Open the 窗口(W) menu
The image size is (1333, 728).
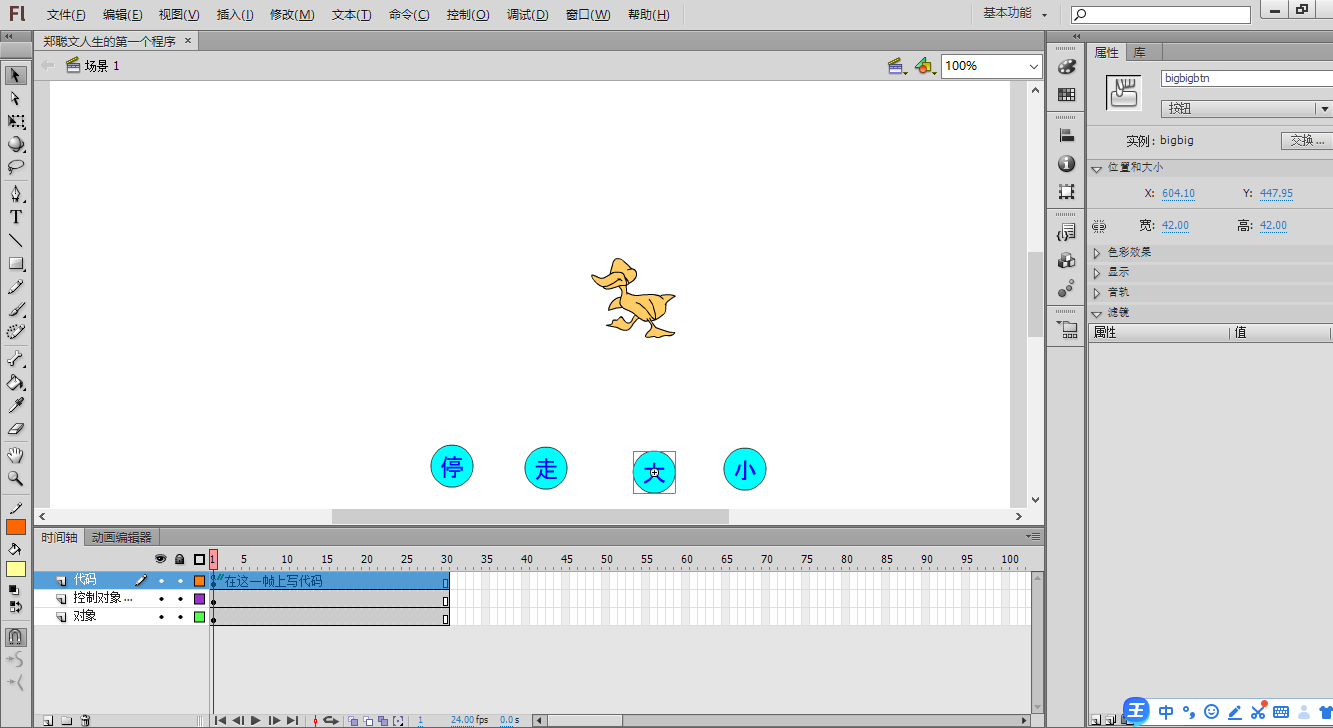click(588, 15)
